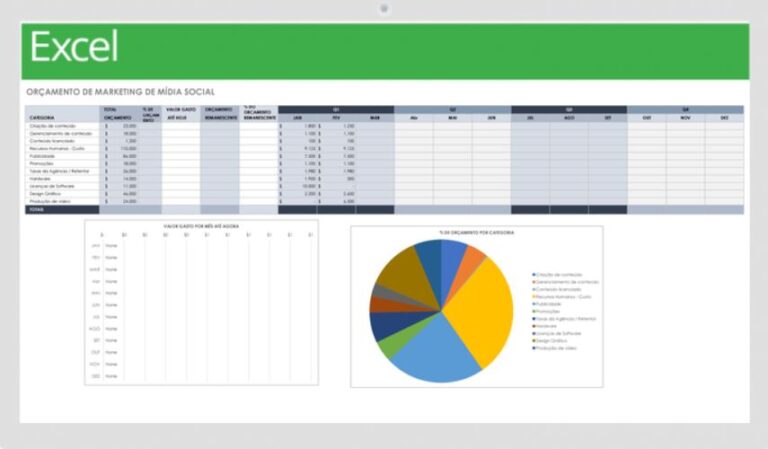This screenshot has height=449, width=768.
Task: Select the JAN axis label in bar chart
Action: point(96,246)
